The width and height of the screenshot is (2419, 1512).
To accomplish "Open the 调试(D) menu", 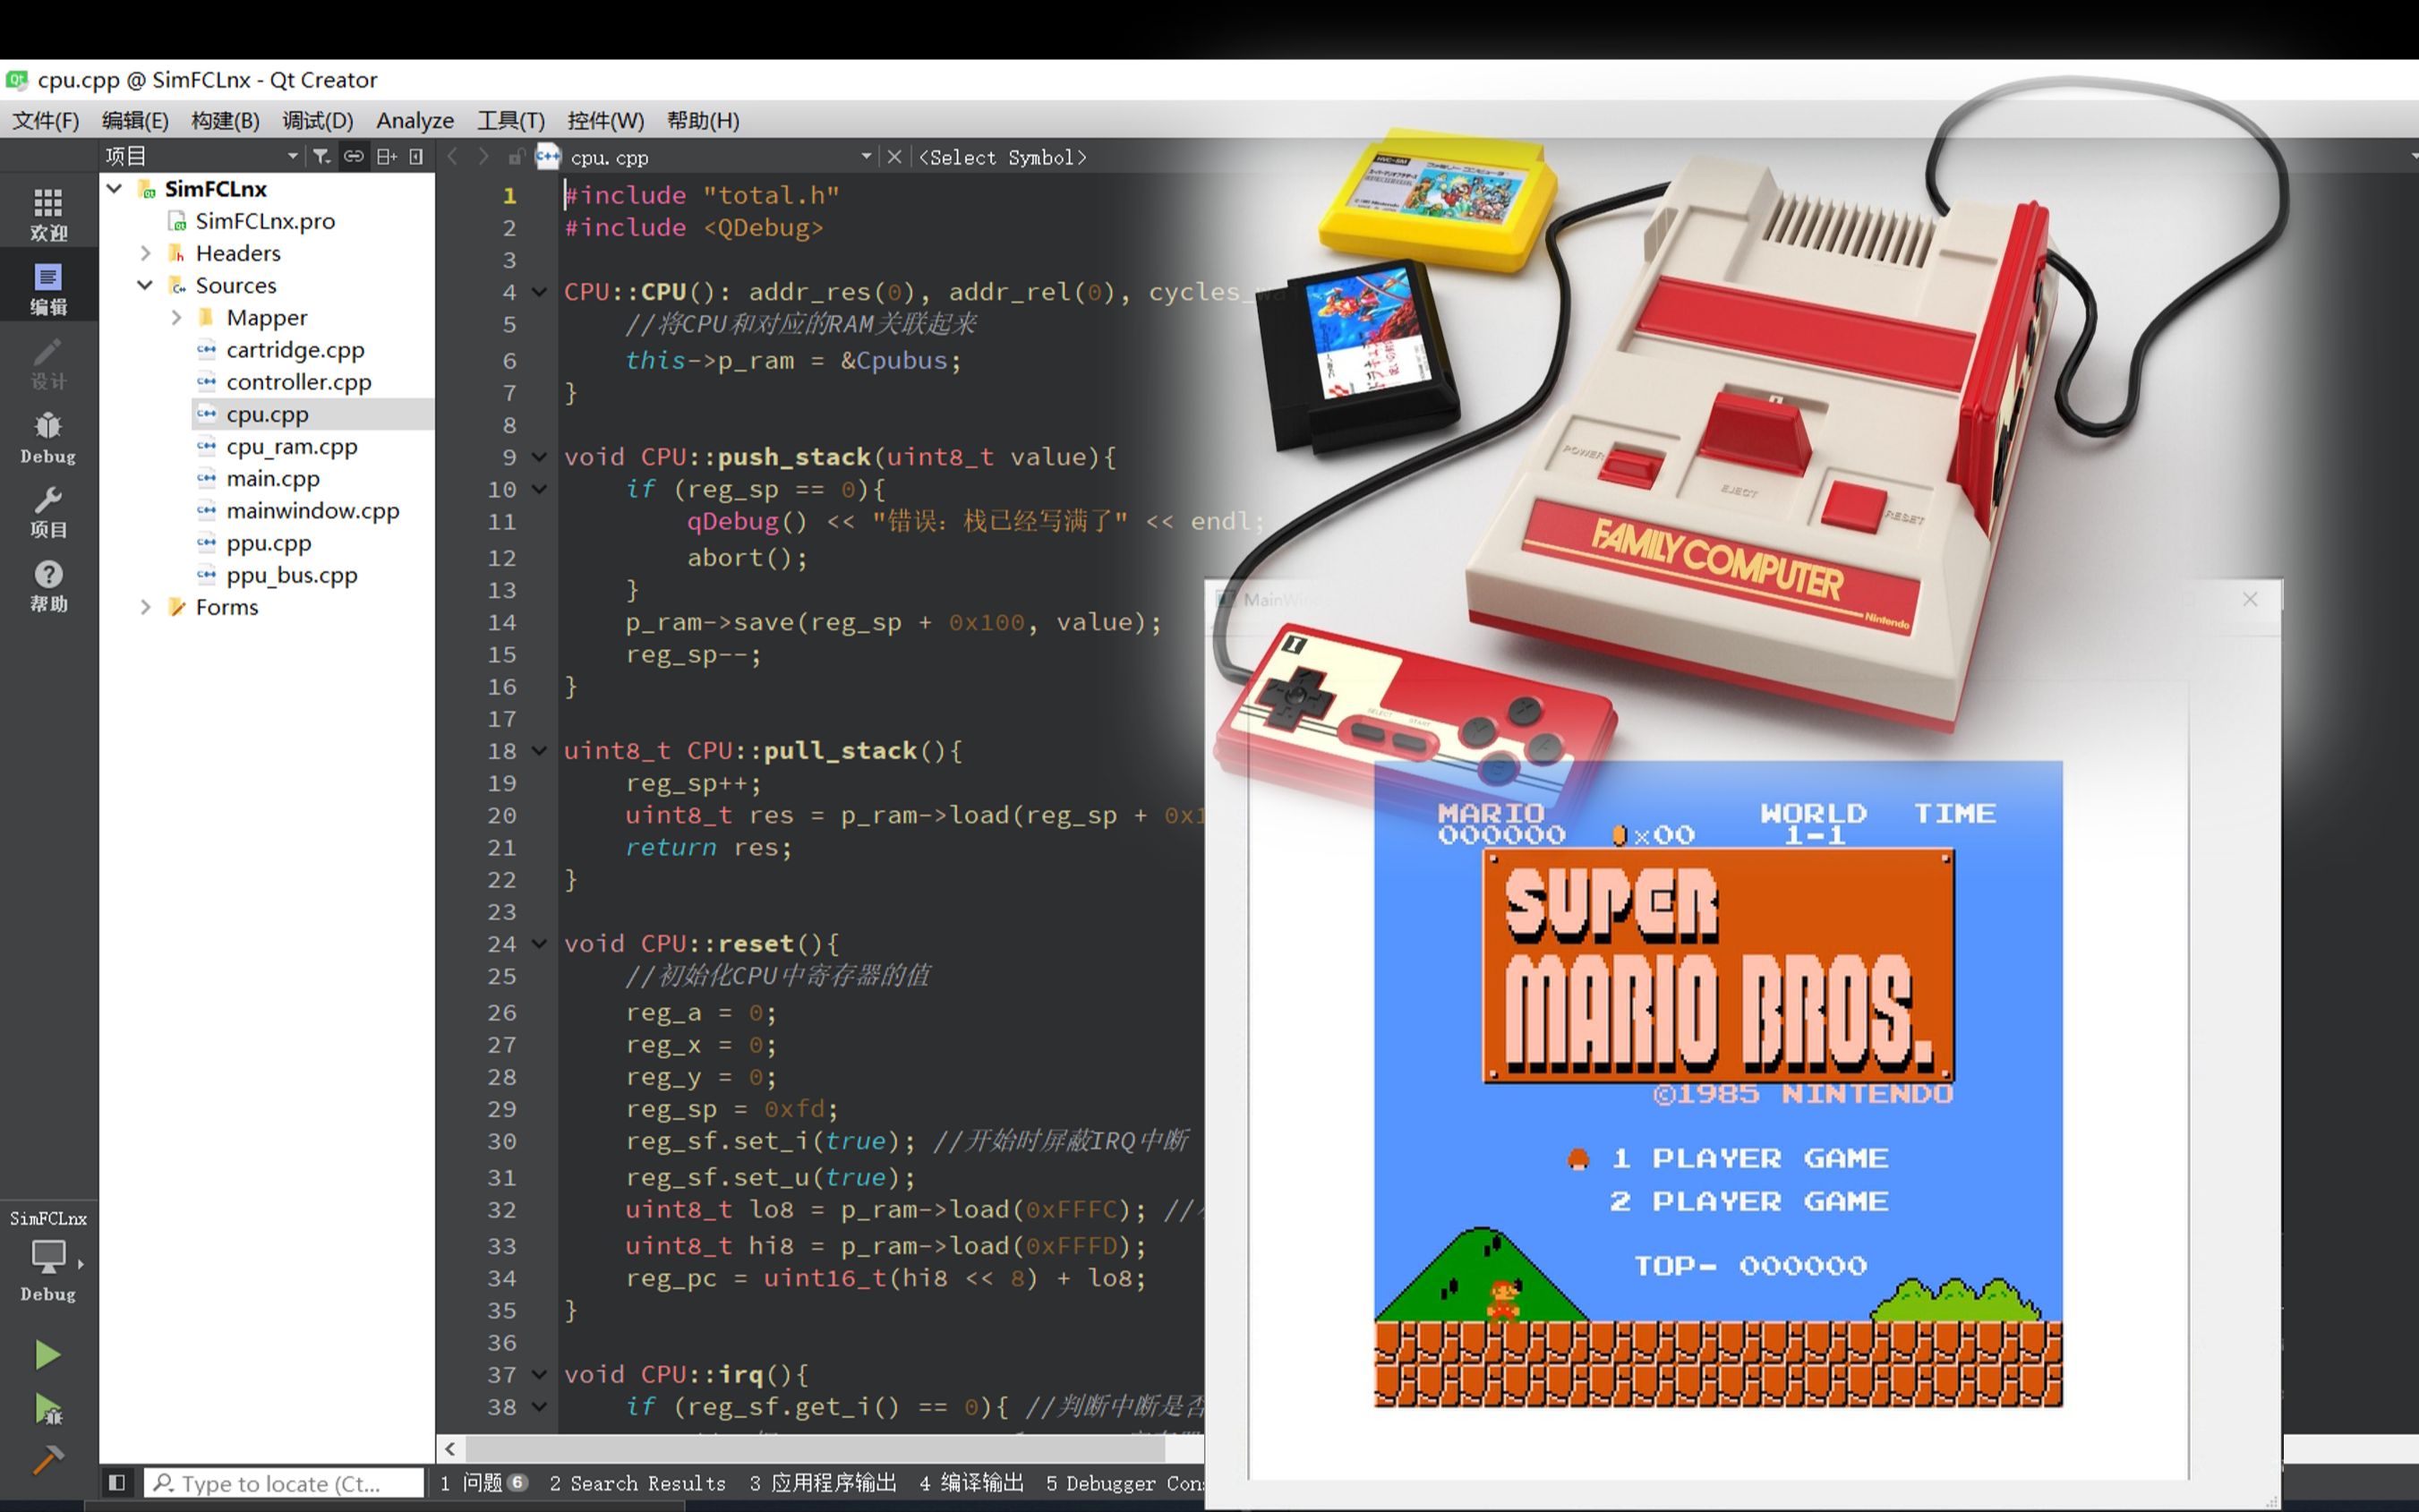I will tap(317, 120).
